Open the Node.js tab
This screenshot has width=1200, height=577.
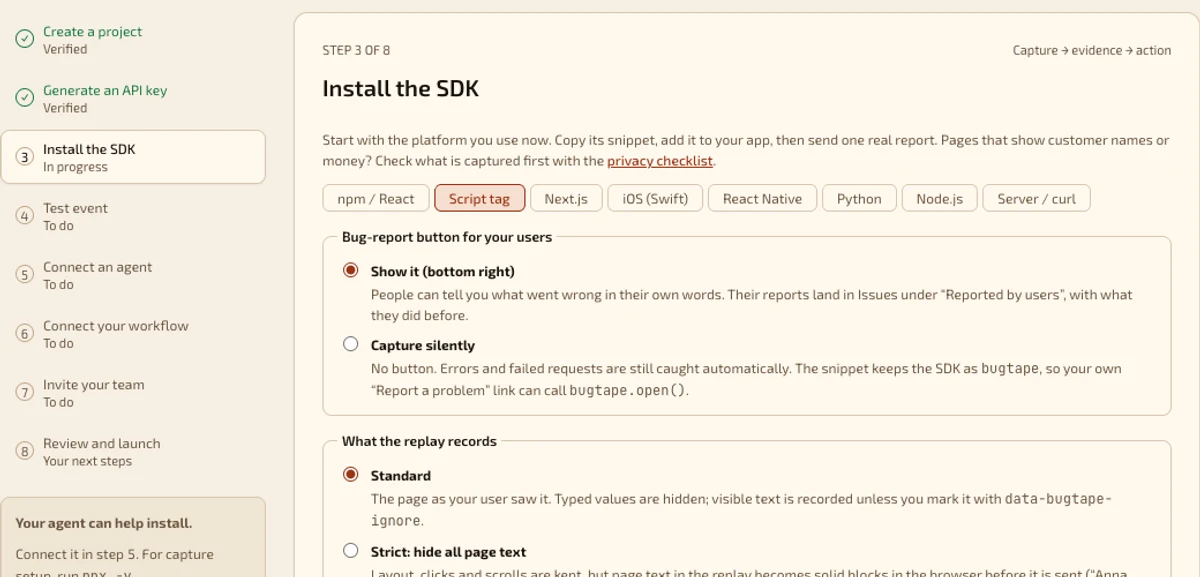pos(939,198)
